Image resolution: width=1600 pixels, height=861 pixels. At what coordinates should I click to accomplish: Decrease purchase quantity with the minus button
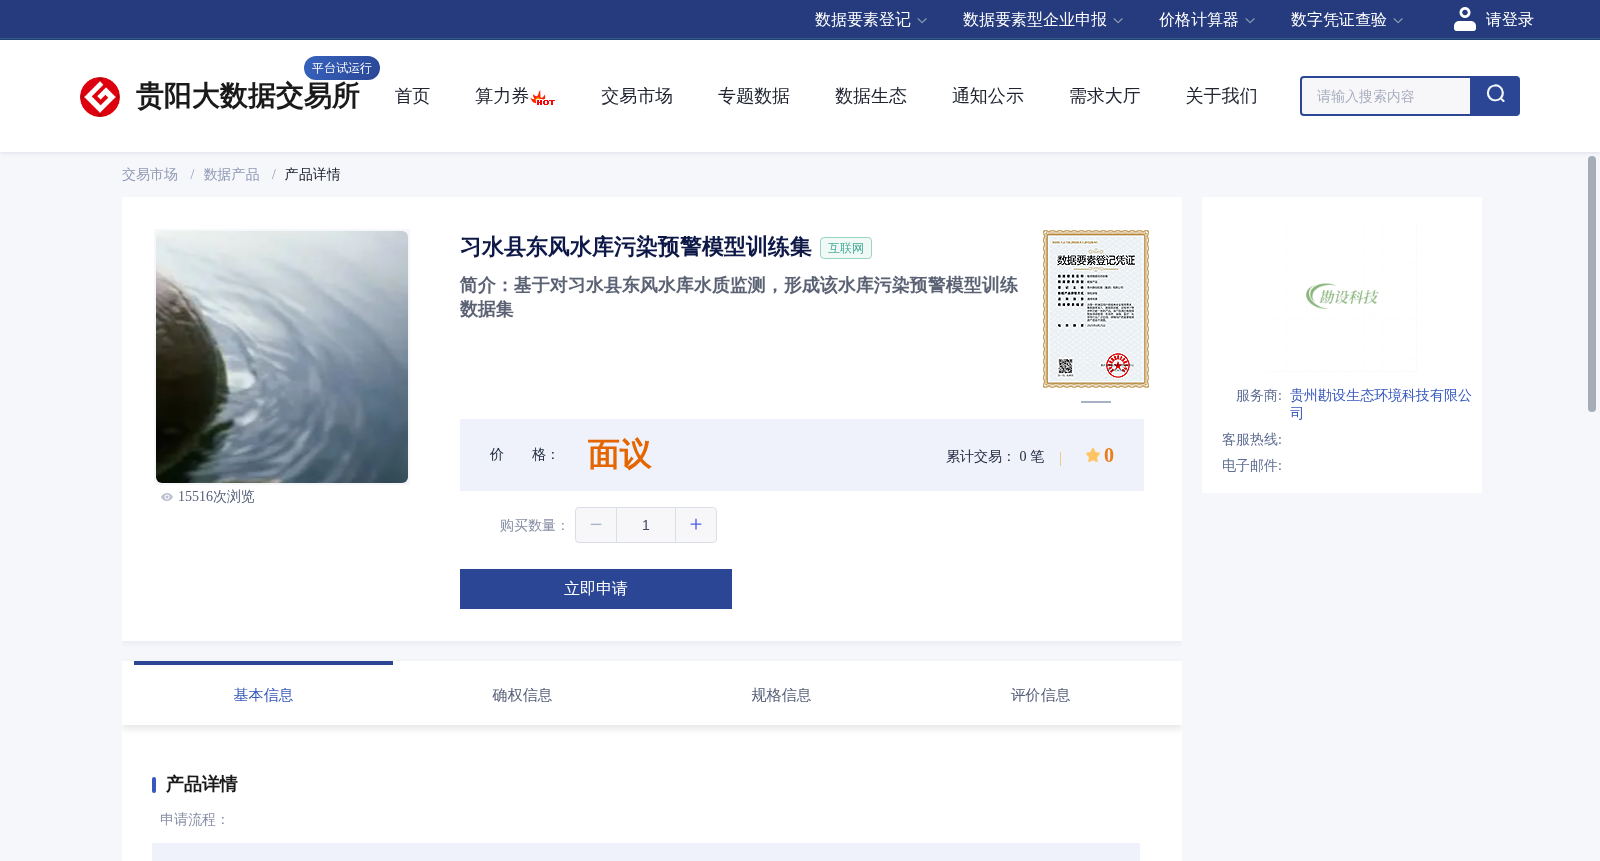[x=596, y=525]
